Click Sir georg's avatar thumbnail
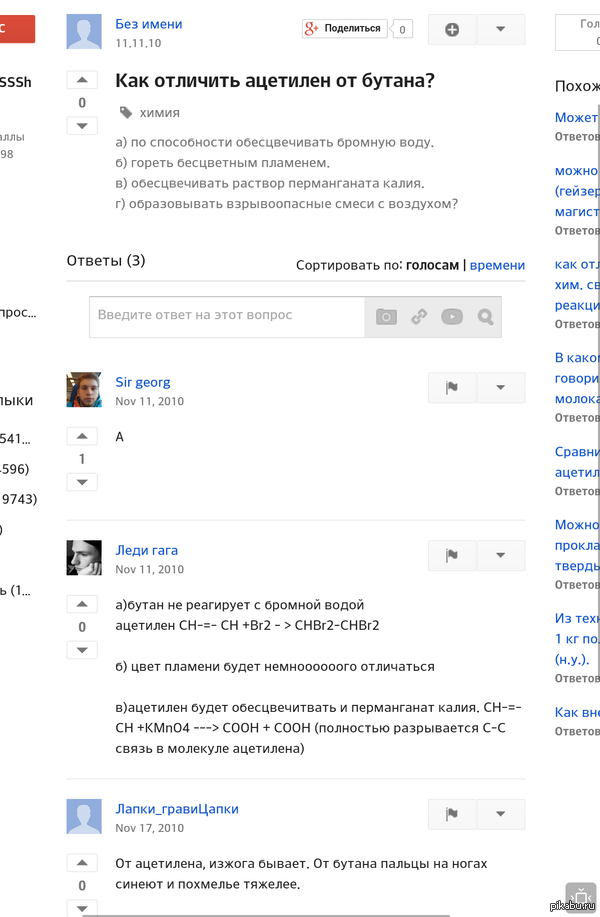The width and height of the screenshot is (600, 917). click(84, 390)
